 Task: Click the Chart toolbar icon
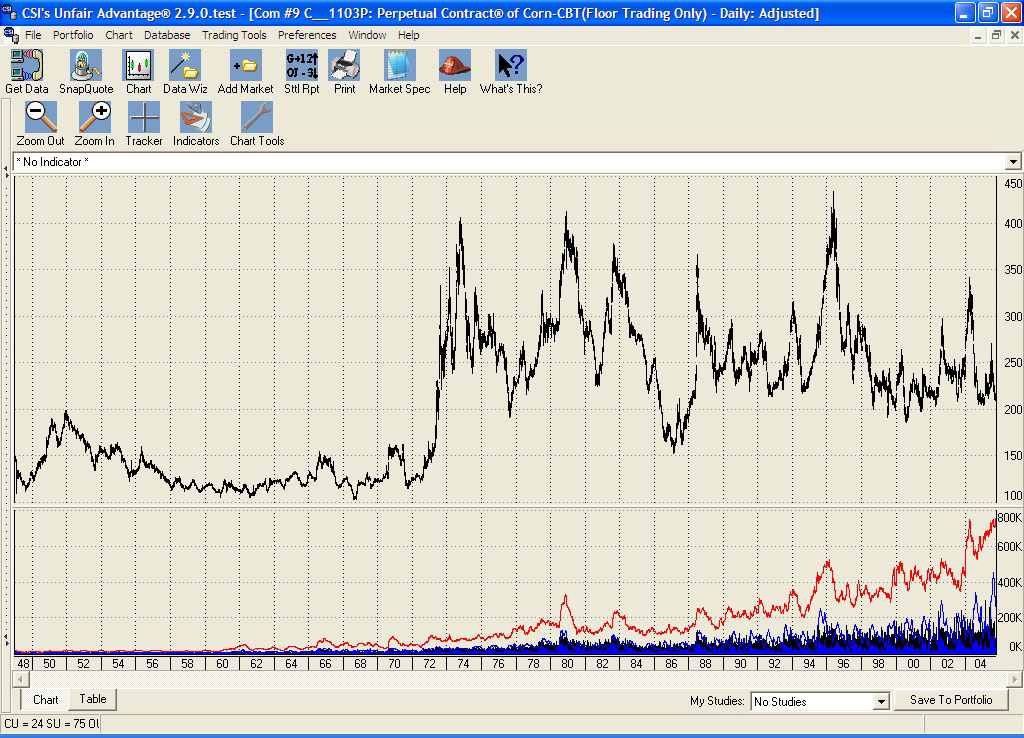138,72
